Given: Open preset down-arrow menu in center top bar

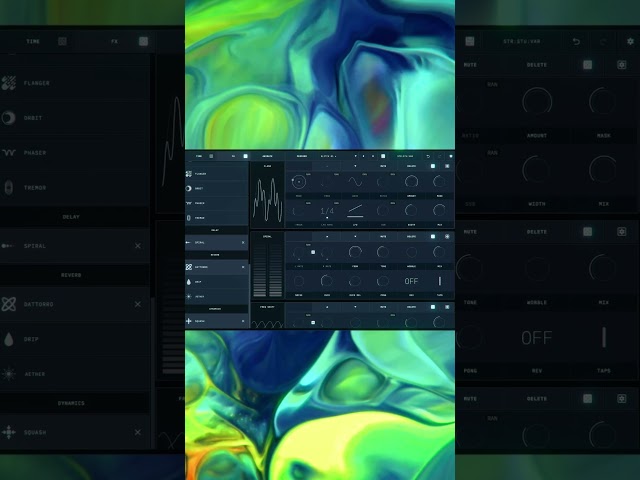Looking at the screenshot, I should pos(356,156).
